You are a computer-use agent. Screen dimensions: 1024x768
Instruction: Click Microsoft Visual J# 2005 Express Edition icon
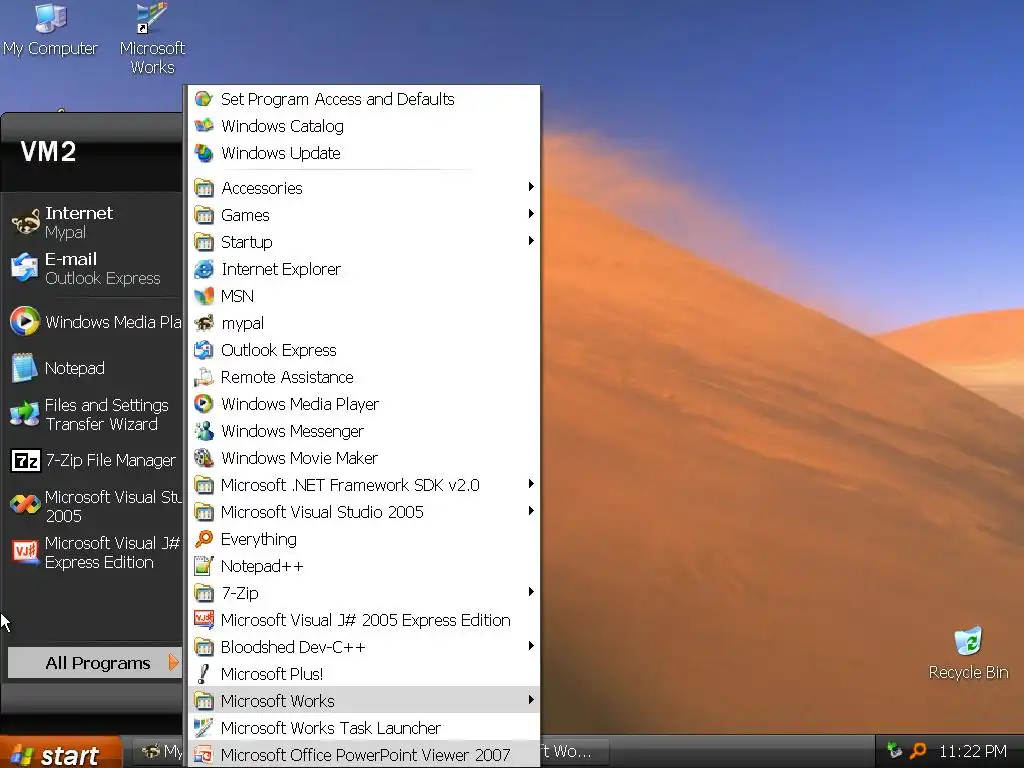tap(204, 620)
